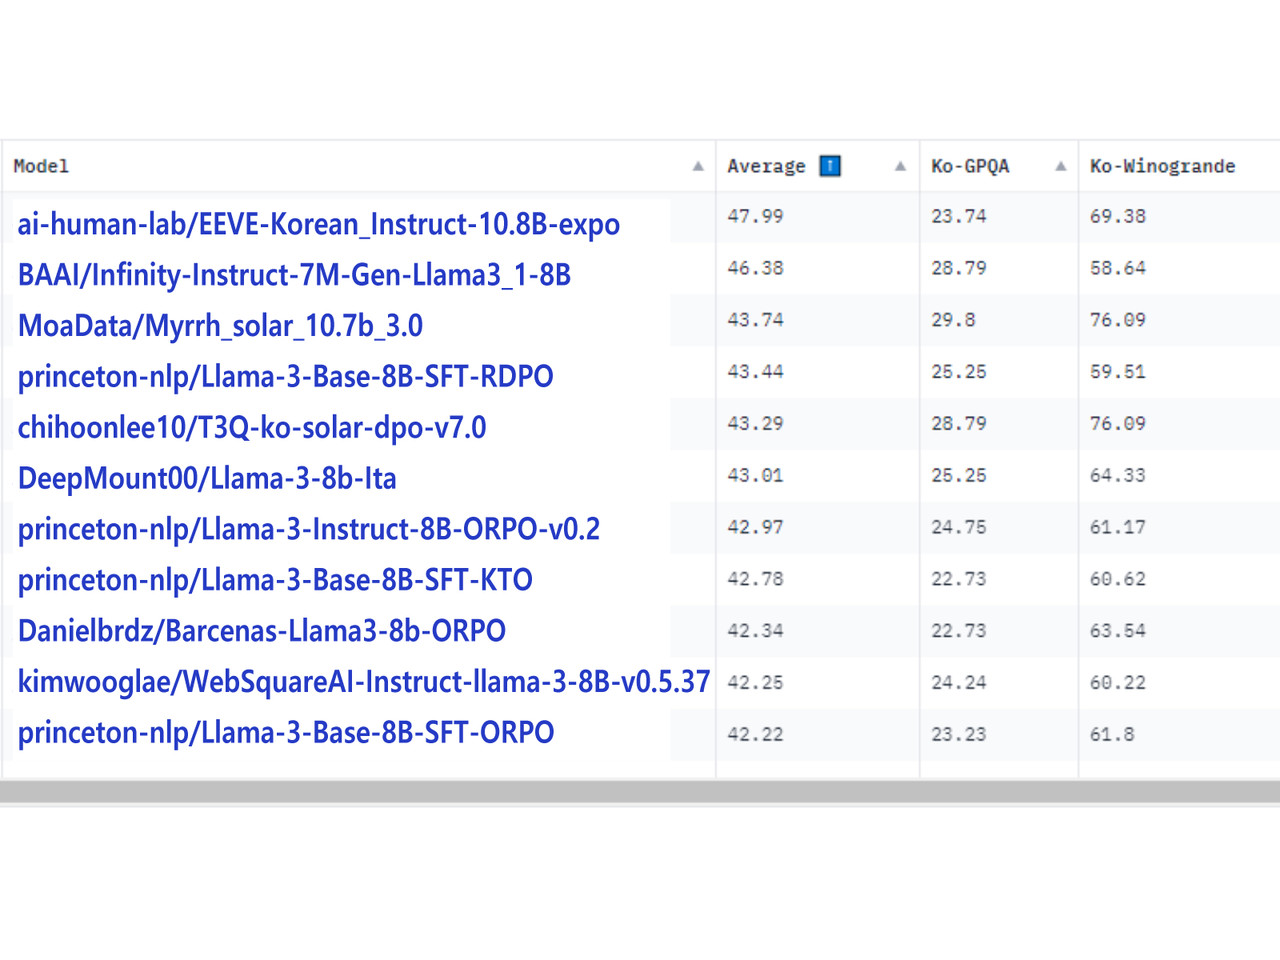Click the horizontal scrollbar below the table

(x=640, y=792)
